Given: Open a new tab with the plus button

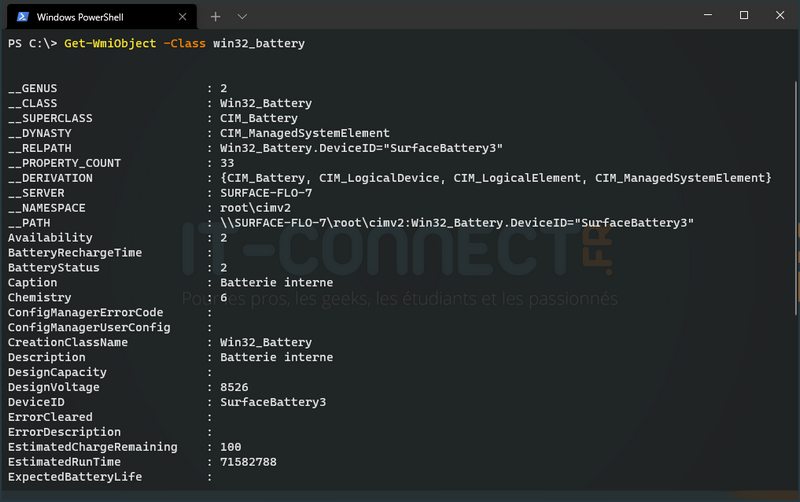Looking at the screenshot, I should (215, 16).
